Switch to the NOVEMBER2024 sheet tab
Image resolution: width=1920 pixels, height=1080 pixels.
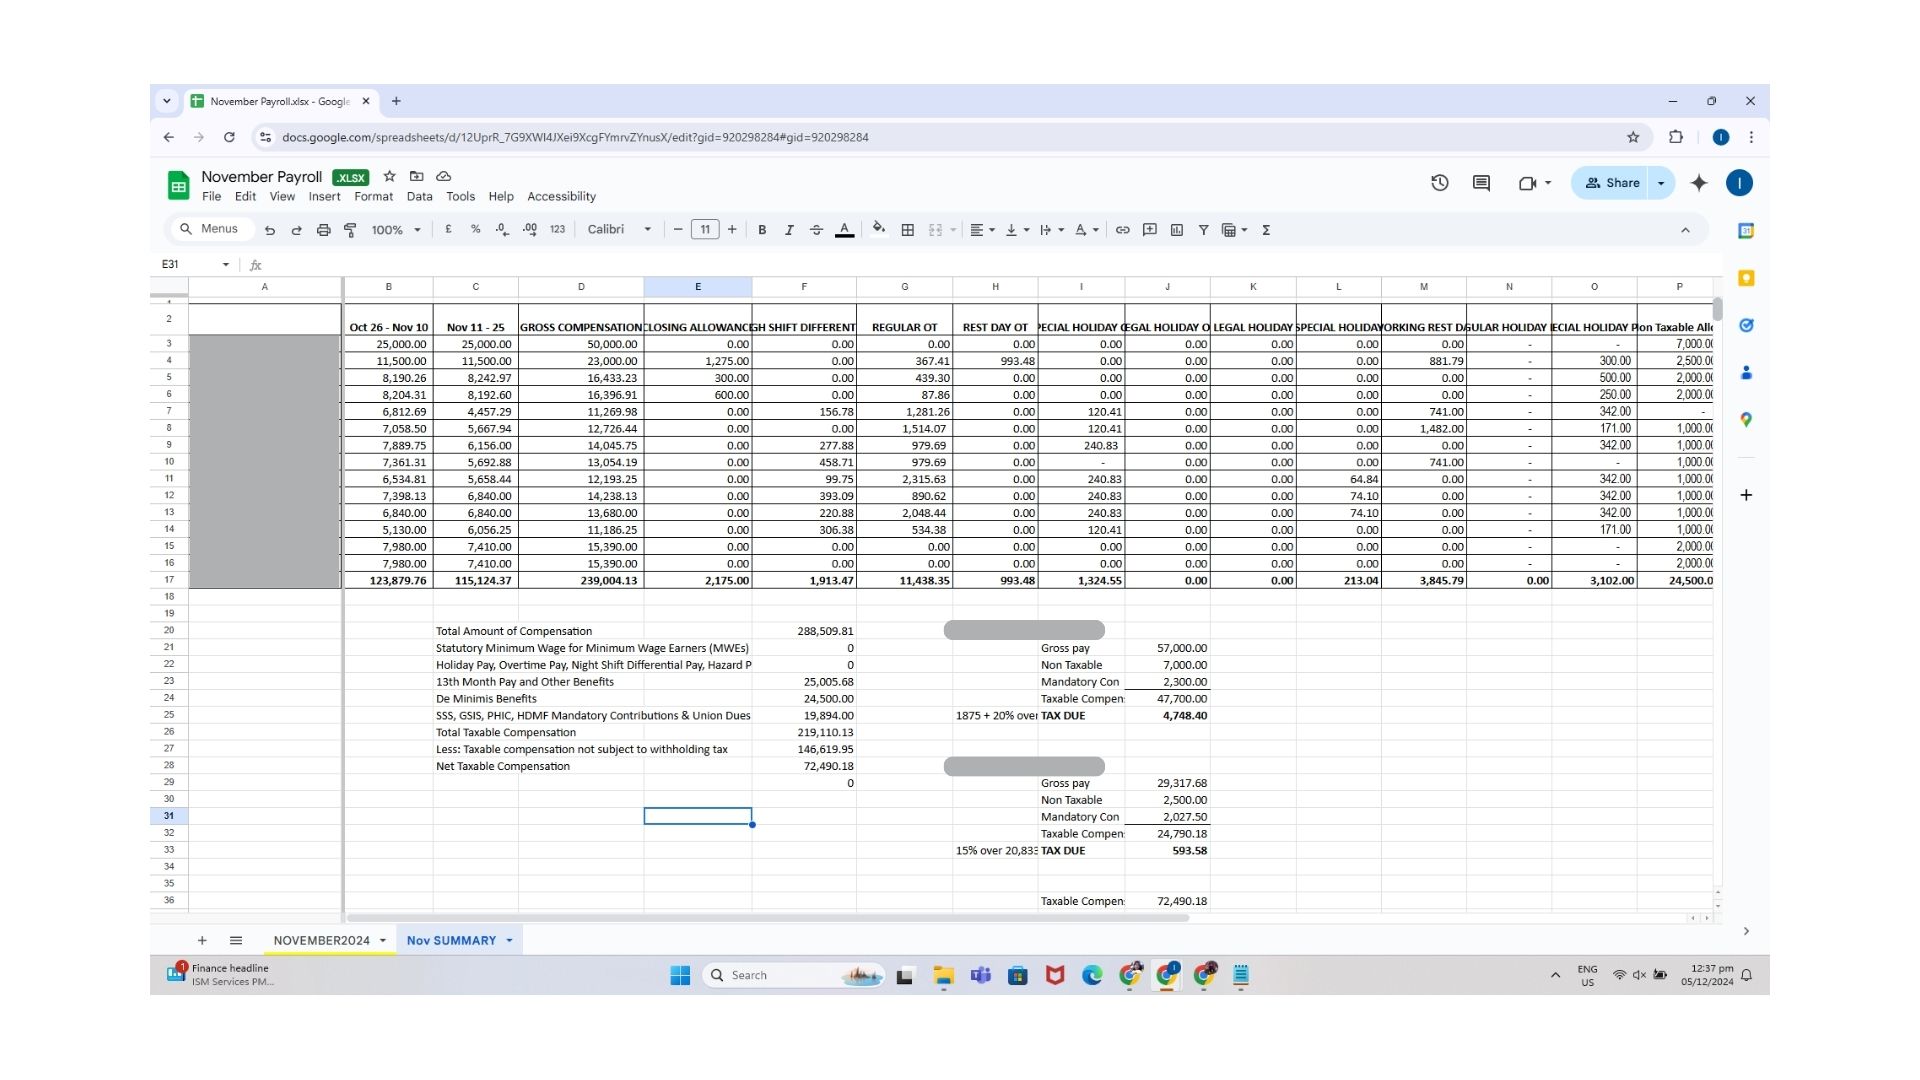click(x=321, y=940)
